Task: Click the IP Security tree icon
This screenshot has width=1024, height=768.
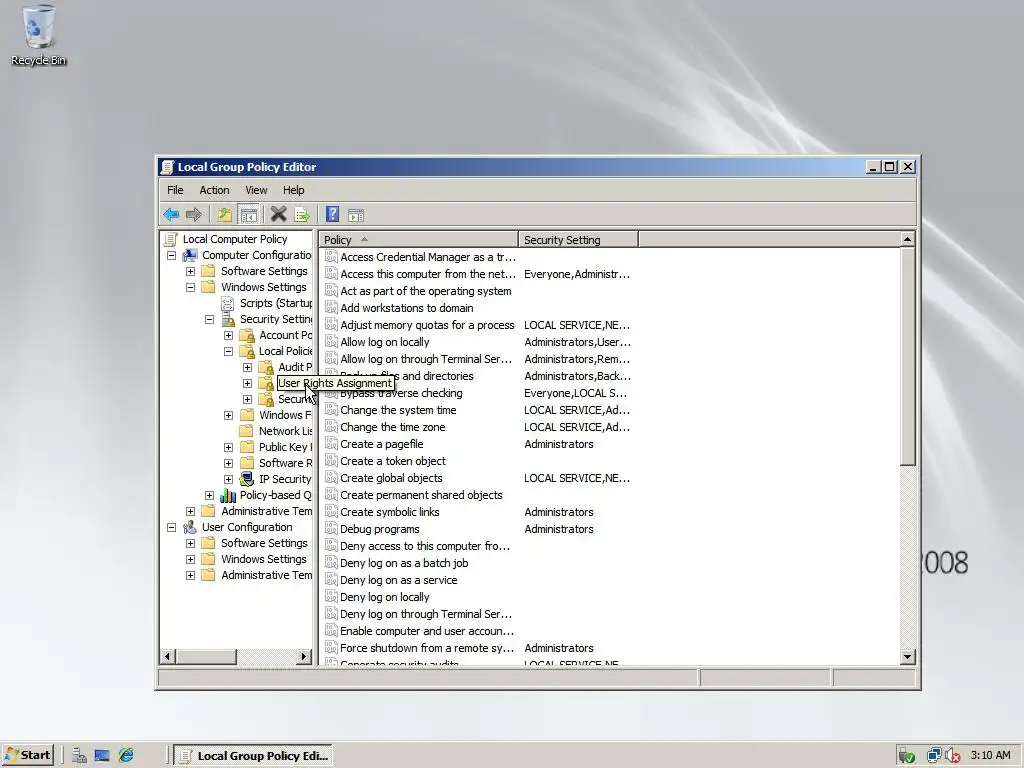Action: [246, 479]
